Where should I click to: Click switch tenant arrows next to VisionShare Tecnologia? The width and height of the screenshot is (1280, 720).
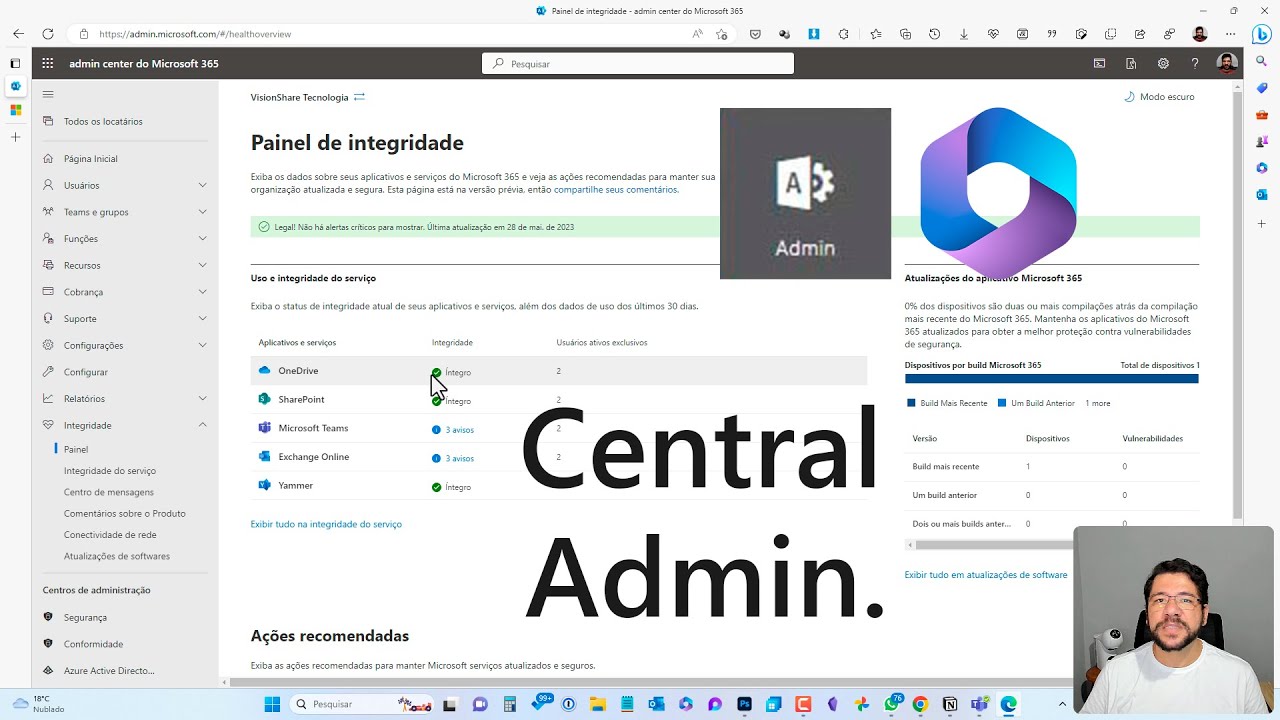[x=359, y=97]
